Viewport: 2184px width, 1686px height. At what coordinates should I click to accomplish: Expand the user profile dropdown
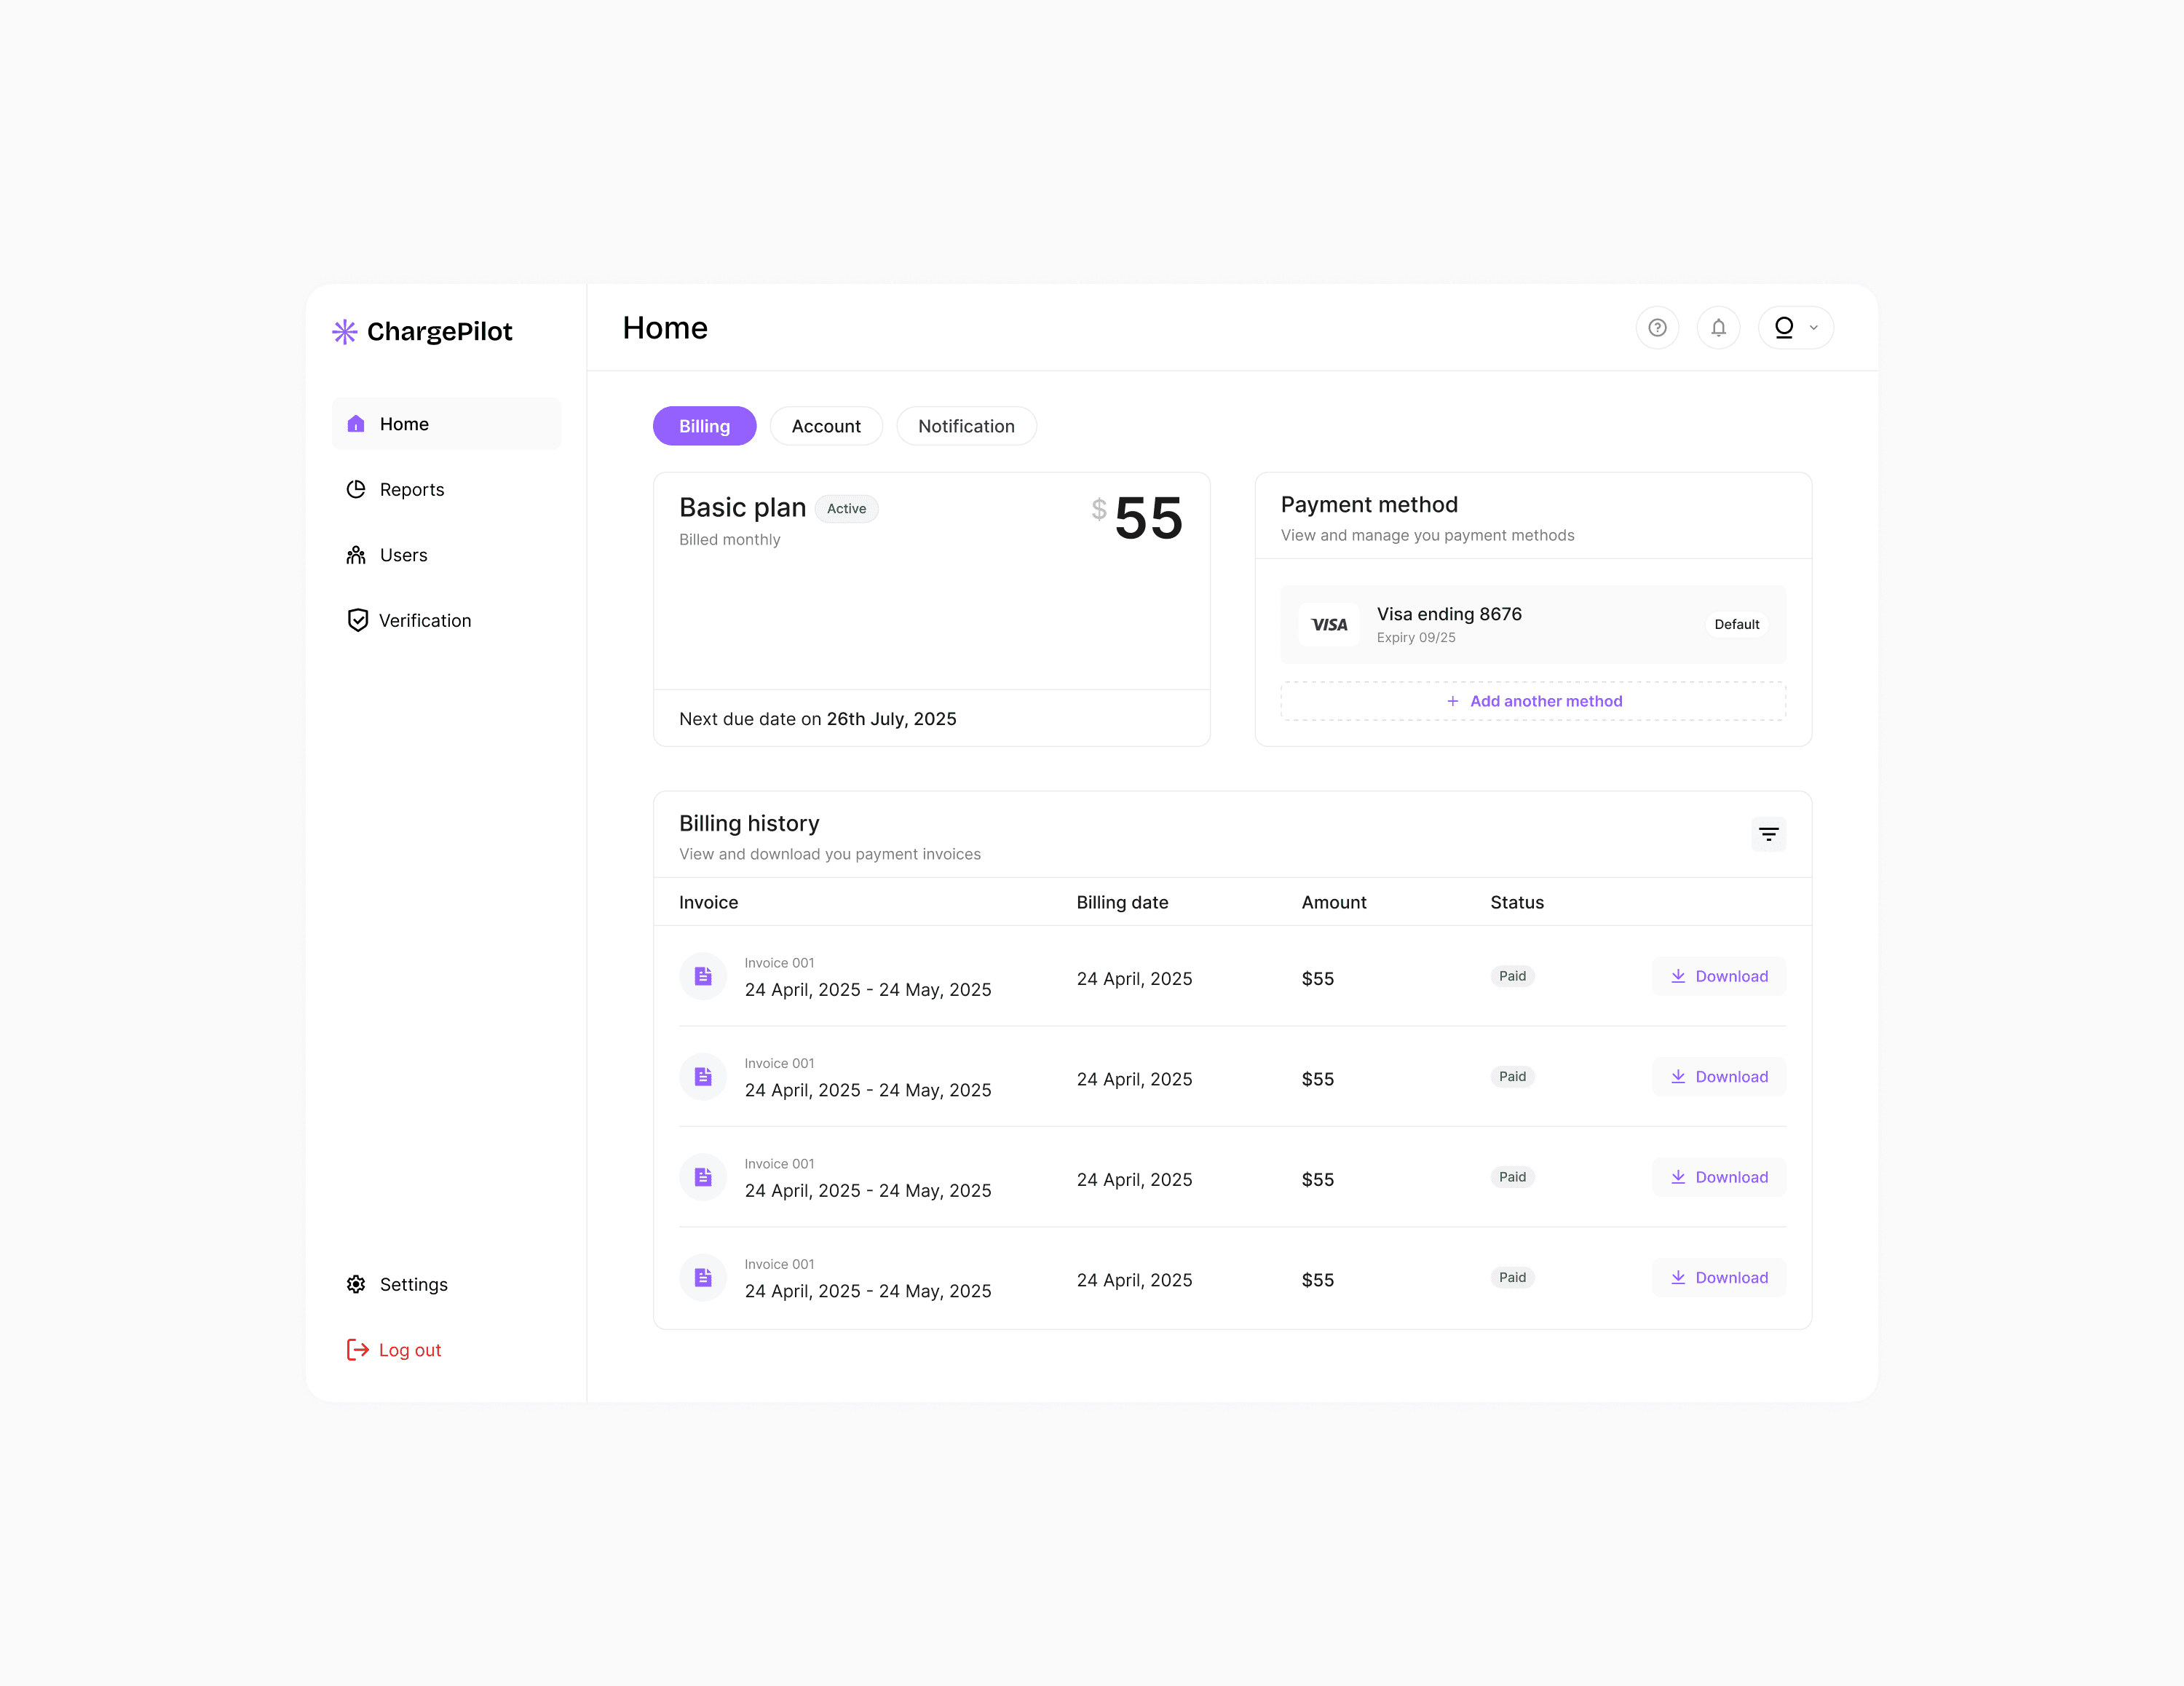tap(1796, 327)
